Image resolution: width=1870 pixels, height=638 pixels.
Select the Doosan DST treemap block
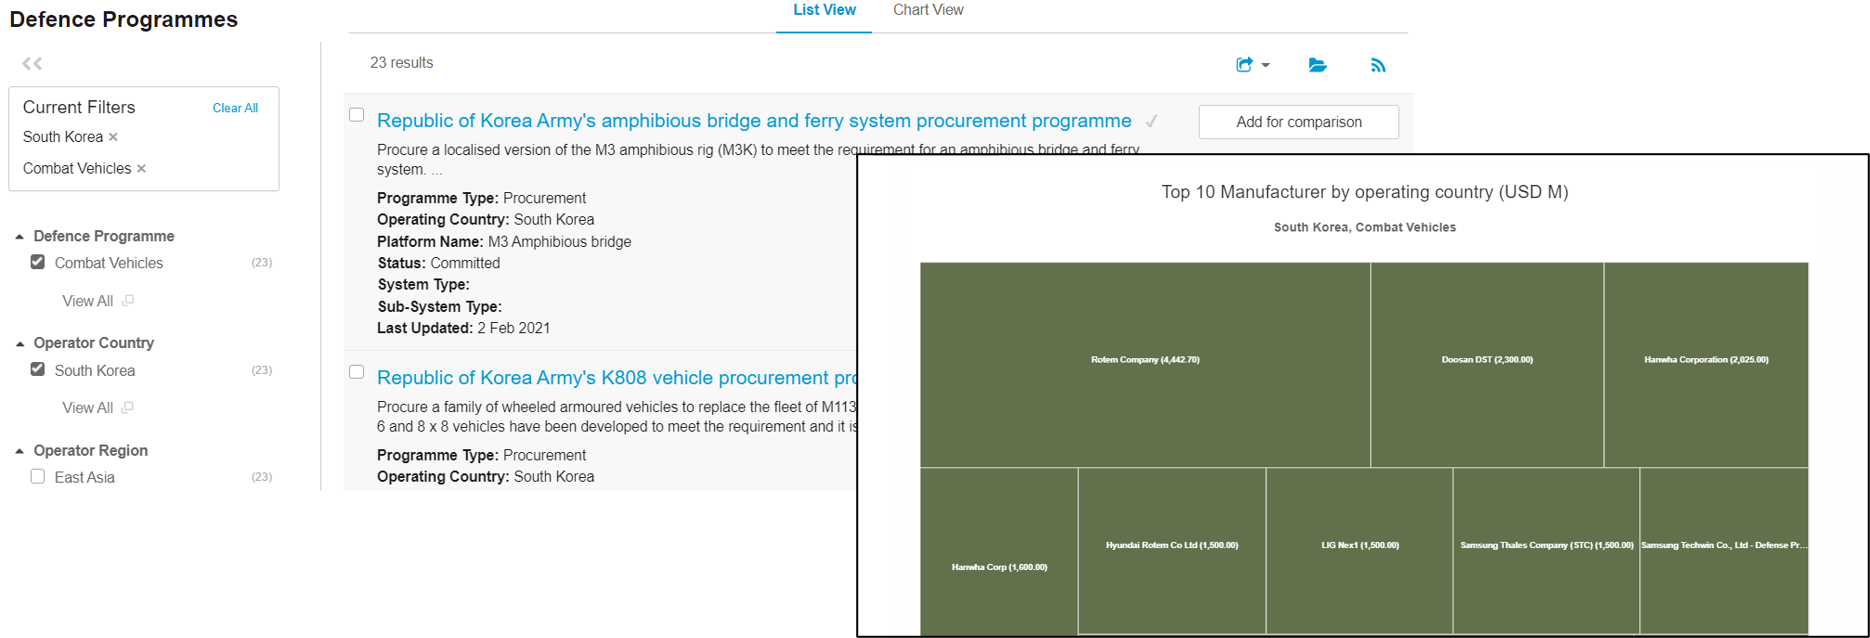(1487, 364)
